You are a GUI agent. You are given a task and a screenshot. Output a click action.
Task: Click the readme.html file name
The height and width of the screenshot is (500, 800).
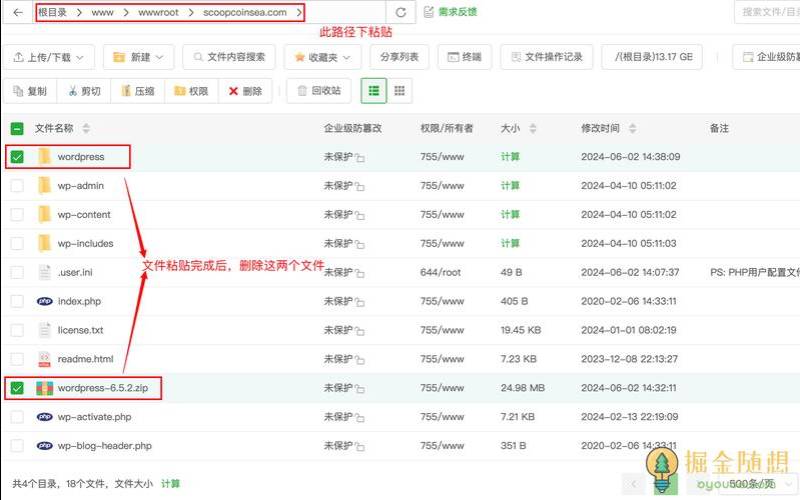[85, 359]
